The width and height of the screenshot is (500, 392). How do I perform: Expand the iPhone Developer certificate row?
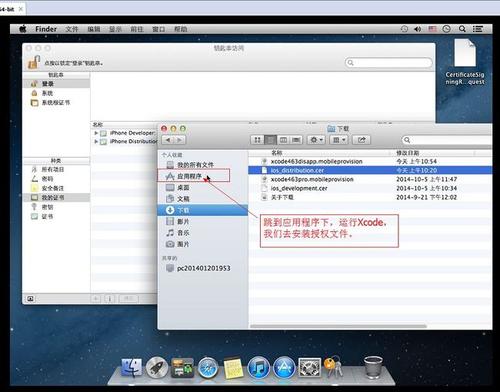(96, 133)
